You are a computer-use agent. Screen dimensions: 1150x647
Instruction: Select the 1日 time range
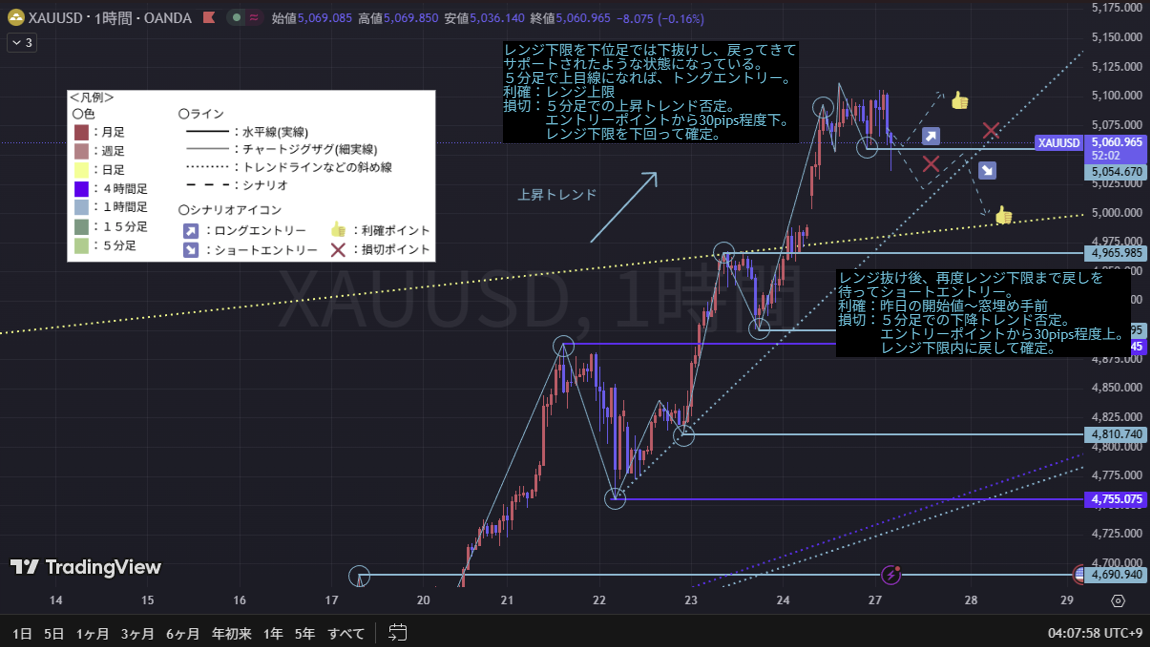click(22, 633)
